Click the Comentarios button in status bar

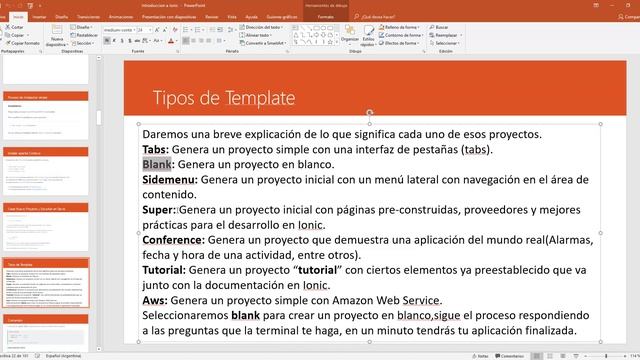(x=509, y=356)
